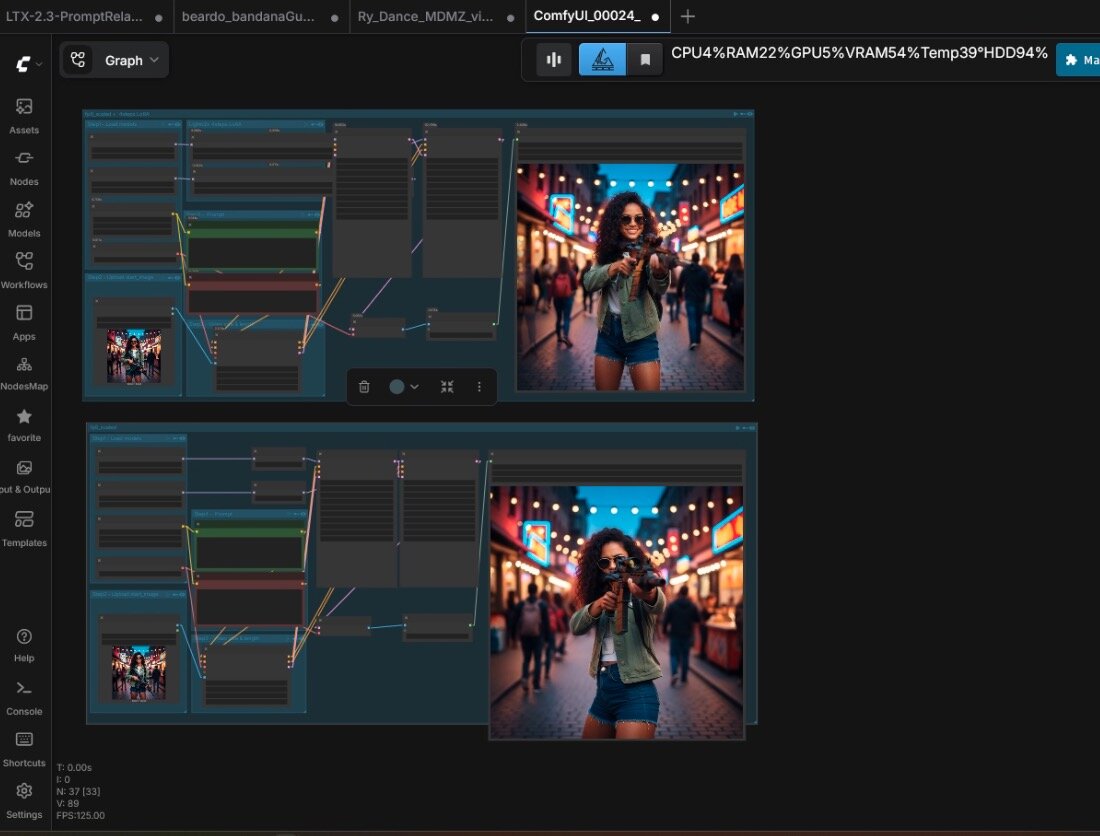
Task: Open keyboard Shortcuts panel
Action: [x=24, y=749]
